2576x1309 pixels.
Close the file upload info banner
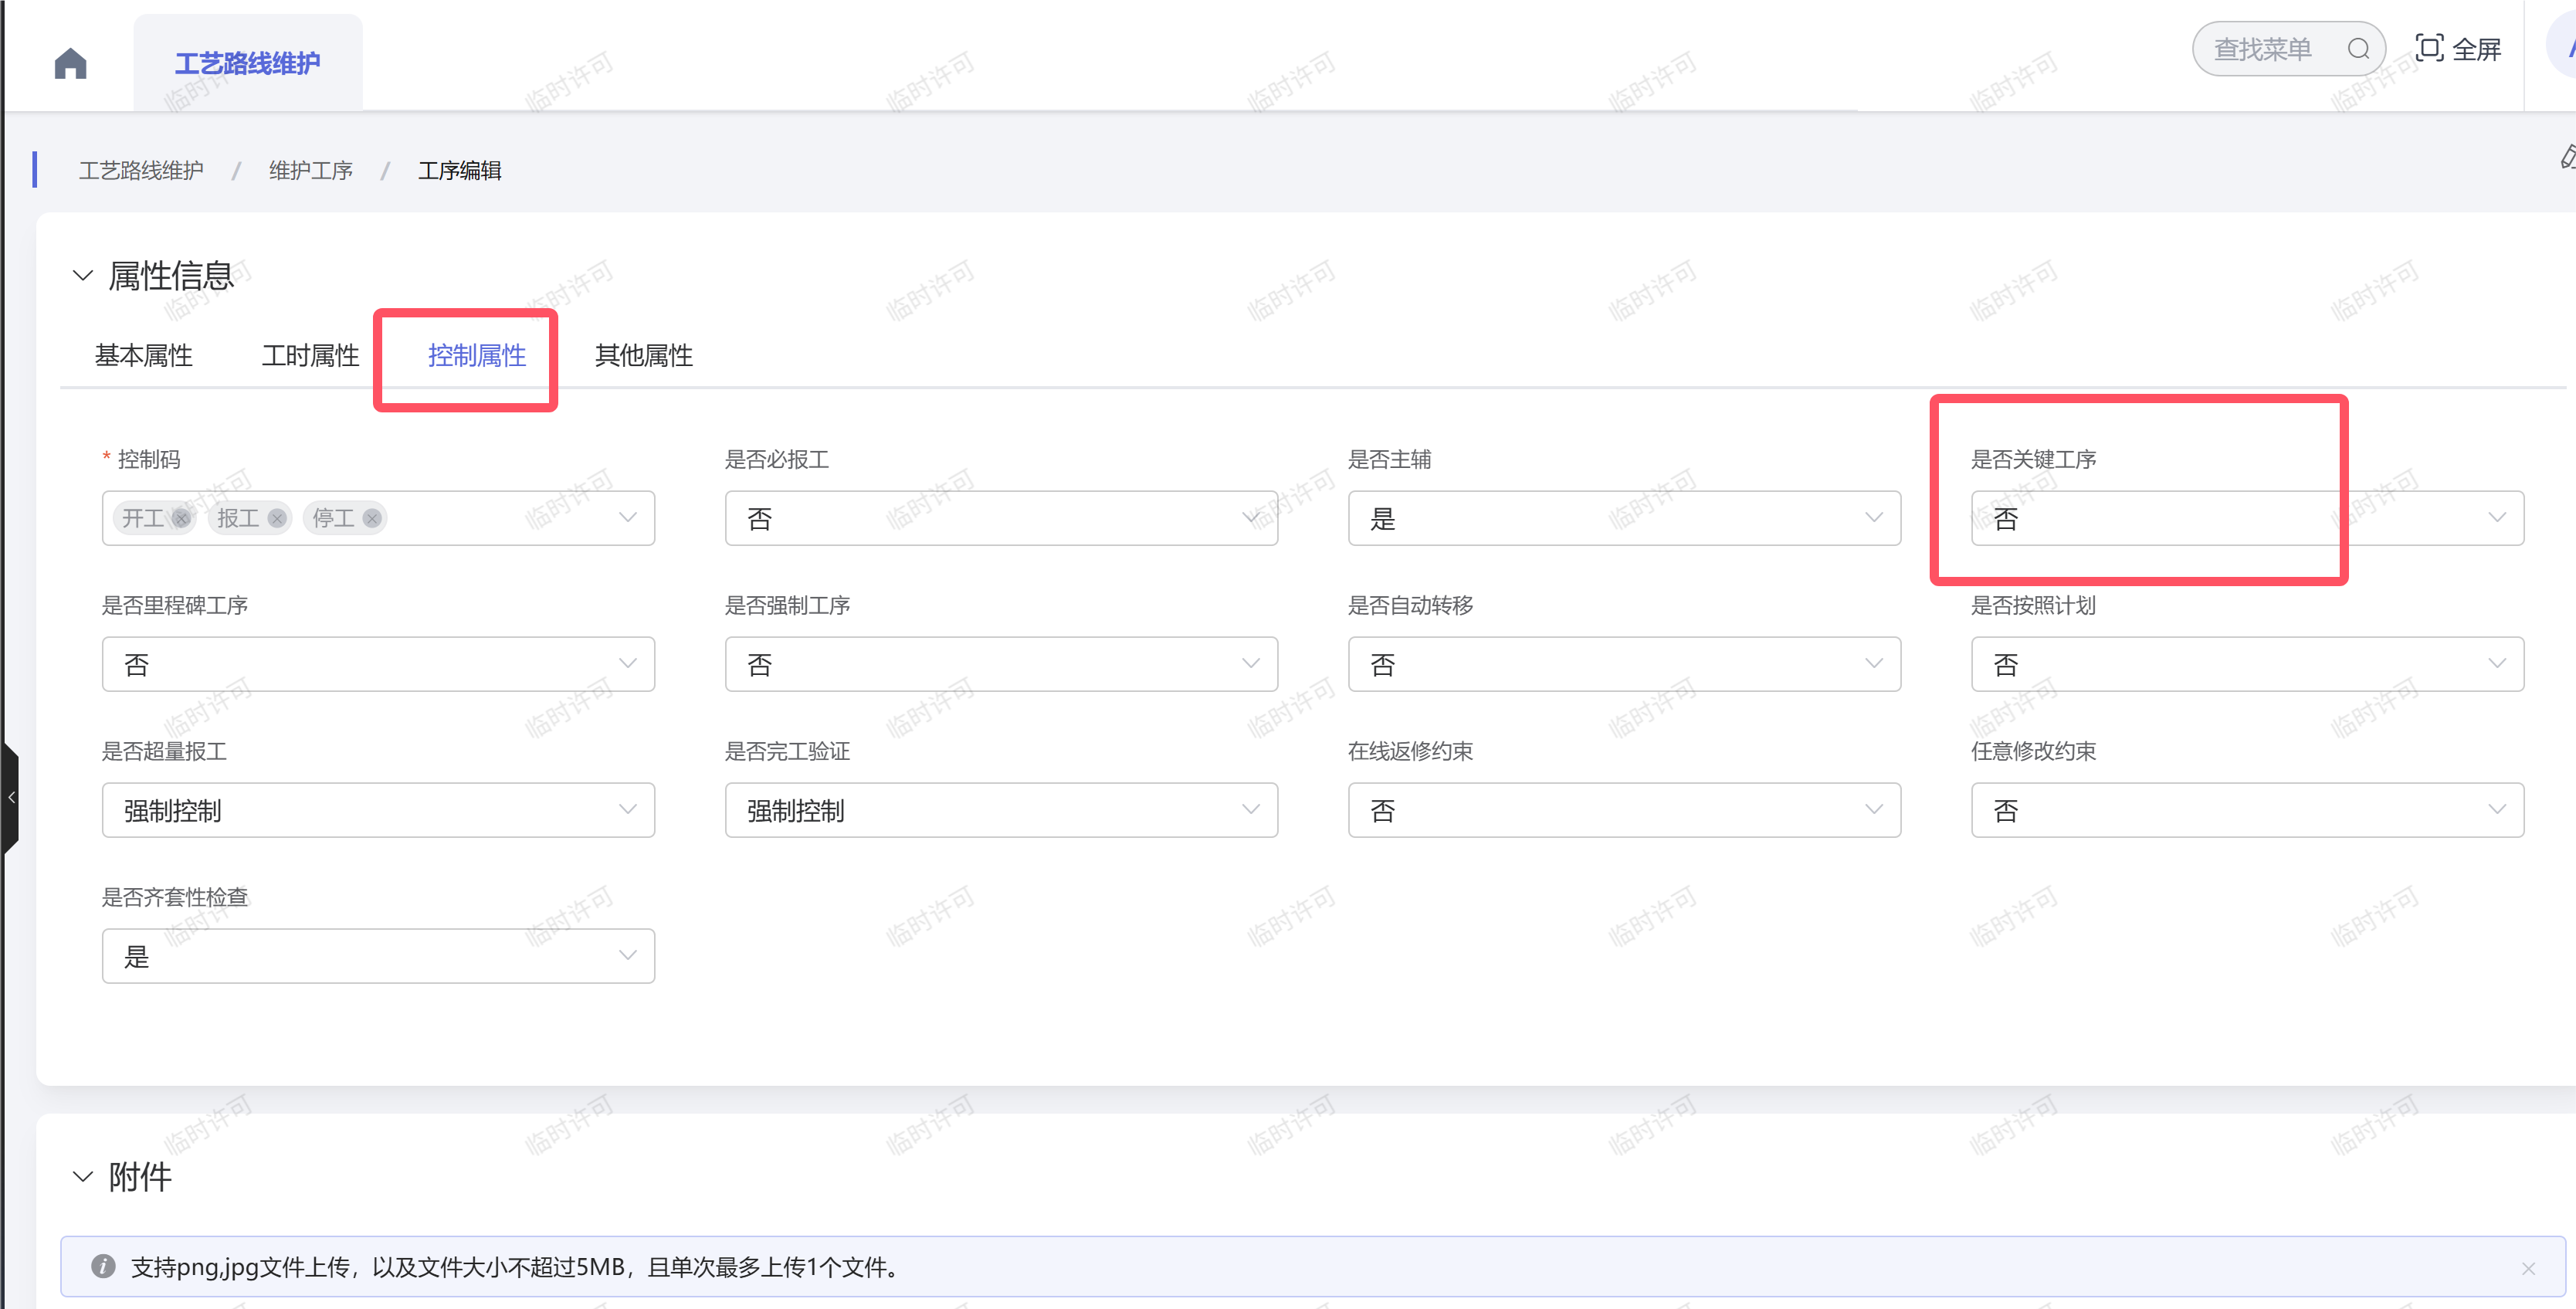[x=2528, y=1268]
